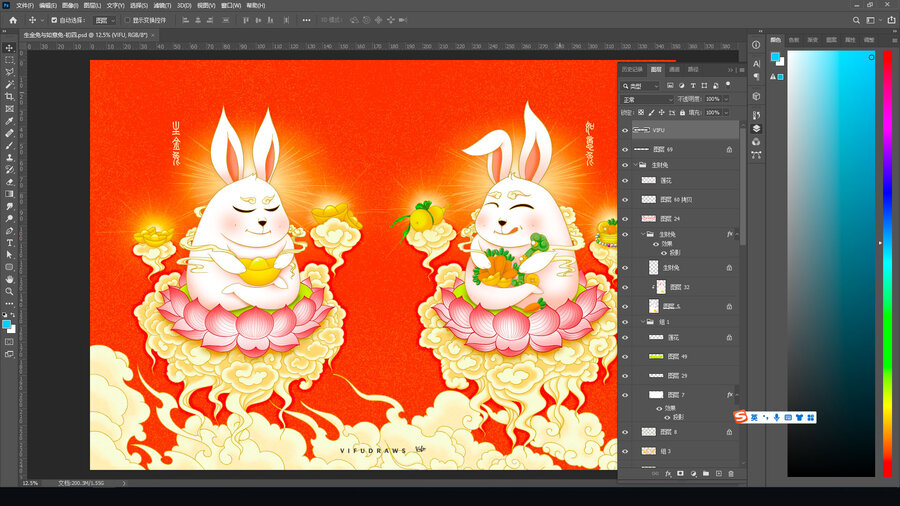This screenshot has height=506, width=900.
Task: Select the Clone Stamp tool
Action: click(x=9, y=157)
